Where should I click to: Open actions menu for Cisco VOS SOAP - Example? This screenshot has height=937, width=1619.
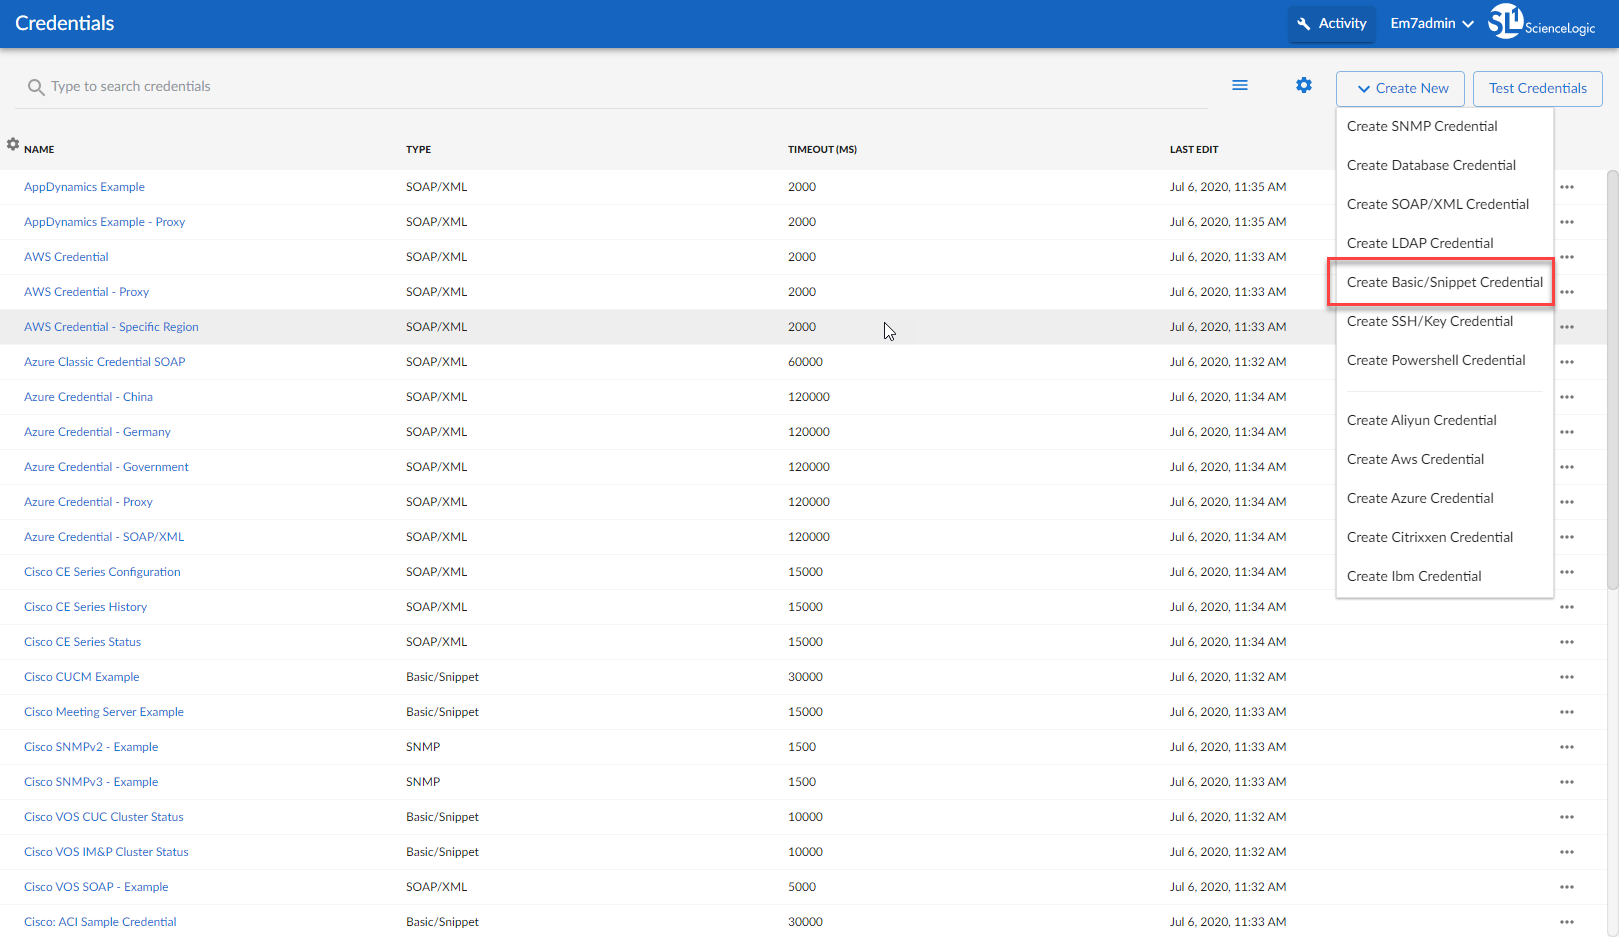1567,887
